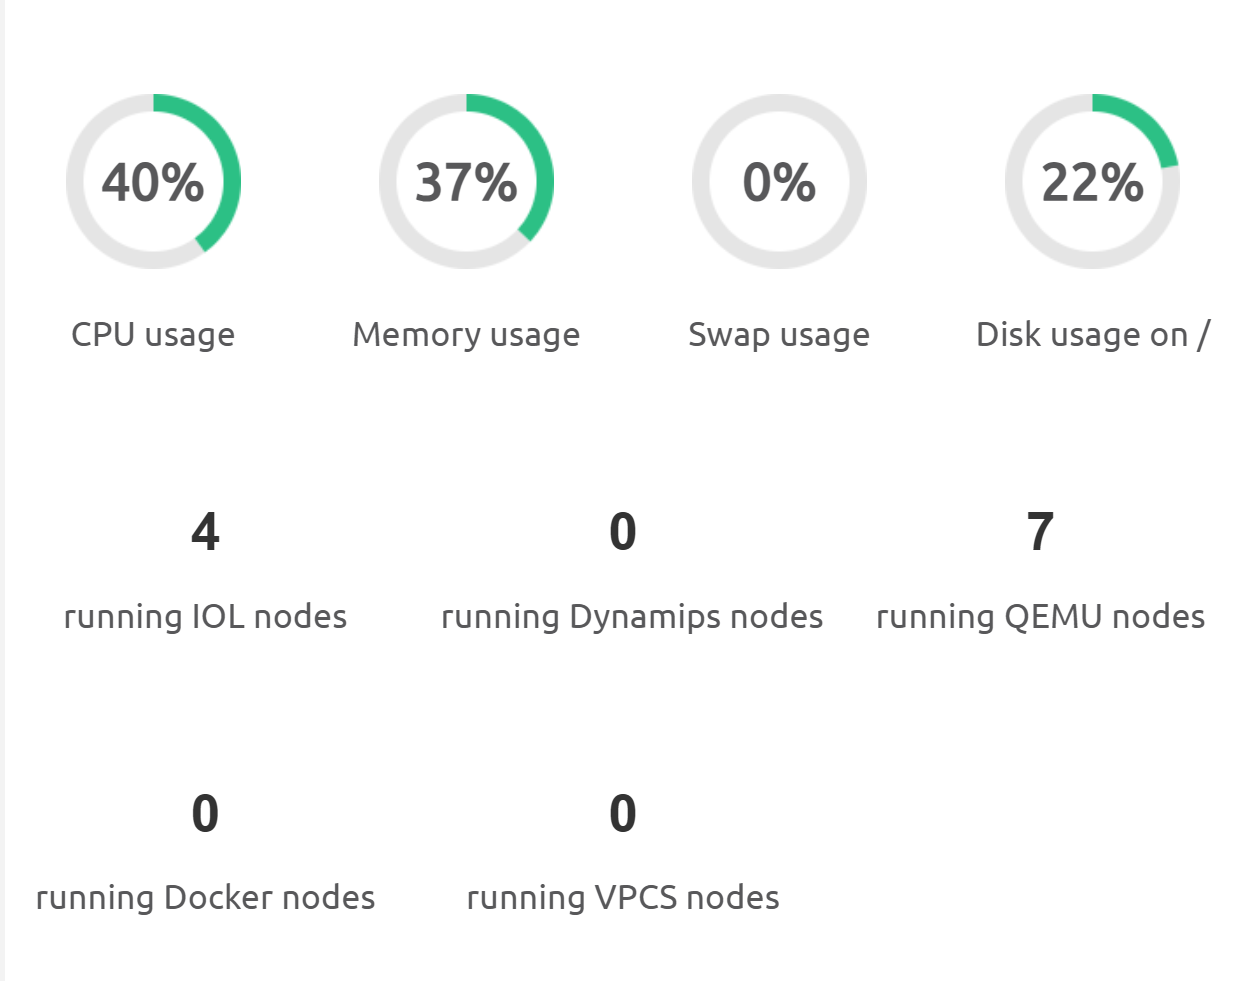Click the Disk usage 22% gauge

click(x=1092, y=182)
